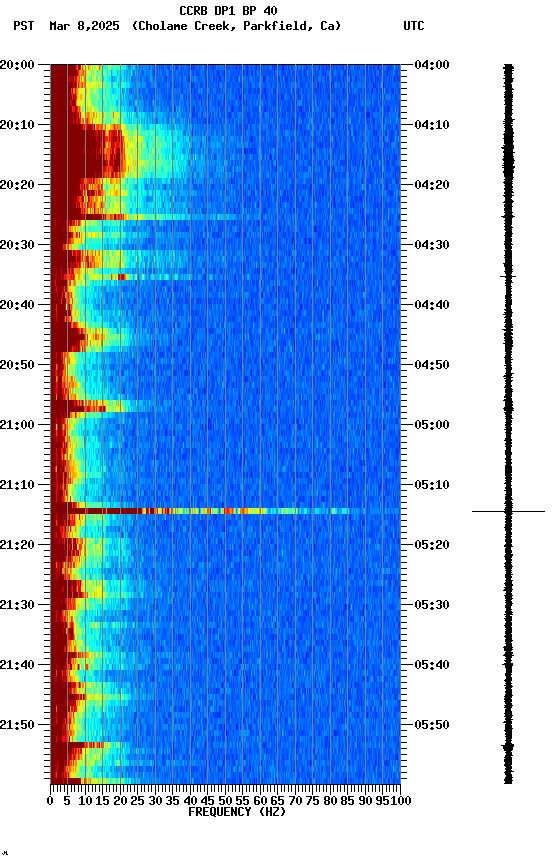Click the 'FREQUENCY (HZ)' axis title
The height and width of the screenshot is (864, 552).
pos(237,813)
